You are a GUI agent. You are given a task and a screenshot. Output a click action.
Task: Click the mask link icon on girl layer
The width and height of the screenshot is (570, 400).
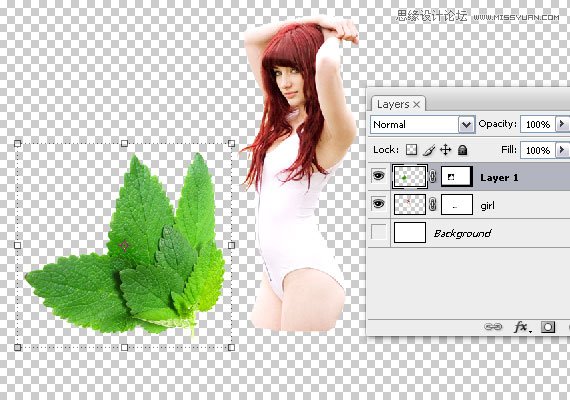pyautogui.click(x=433, y=204)
